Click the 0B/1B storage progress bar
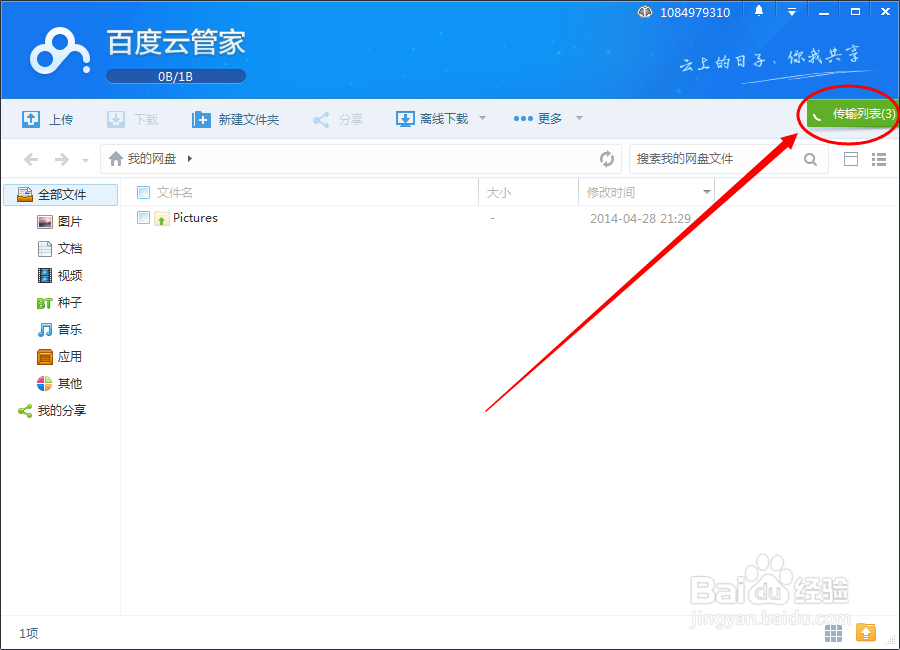 coord(176,75)
